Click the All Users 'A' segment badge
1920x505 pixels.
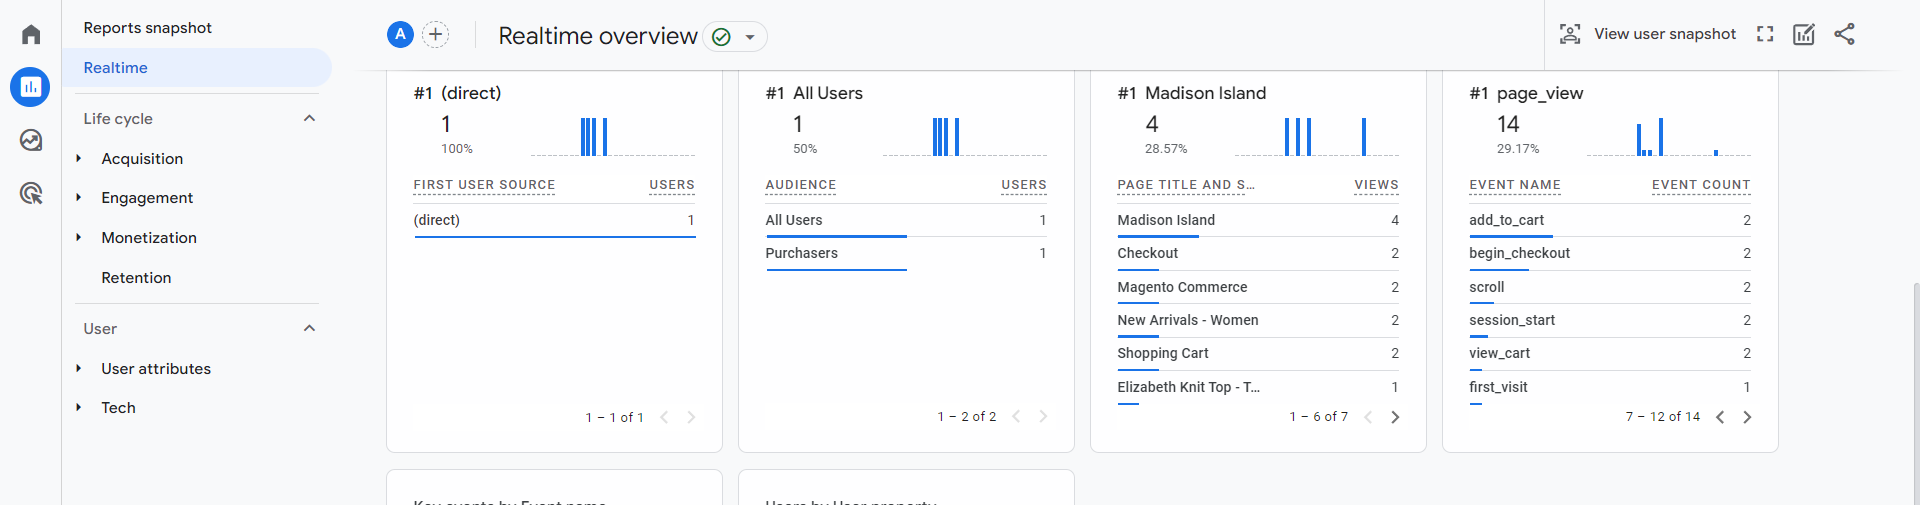400,35
